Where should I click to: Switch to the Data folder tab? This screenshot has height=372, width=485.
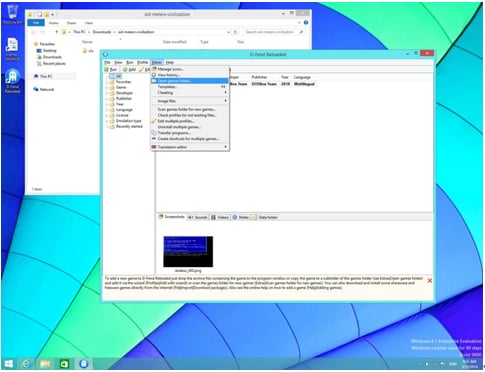[265, 217]
